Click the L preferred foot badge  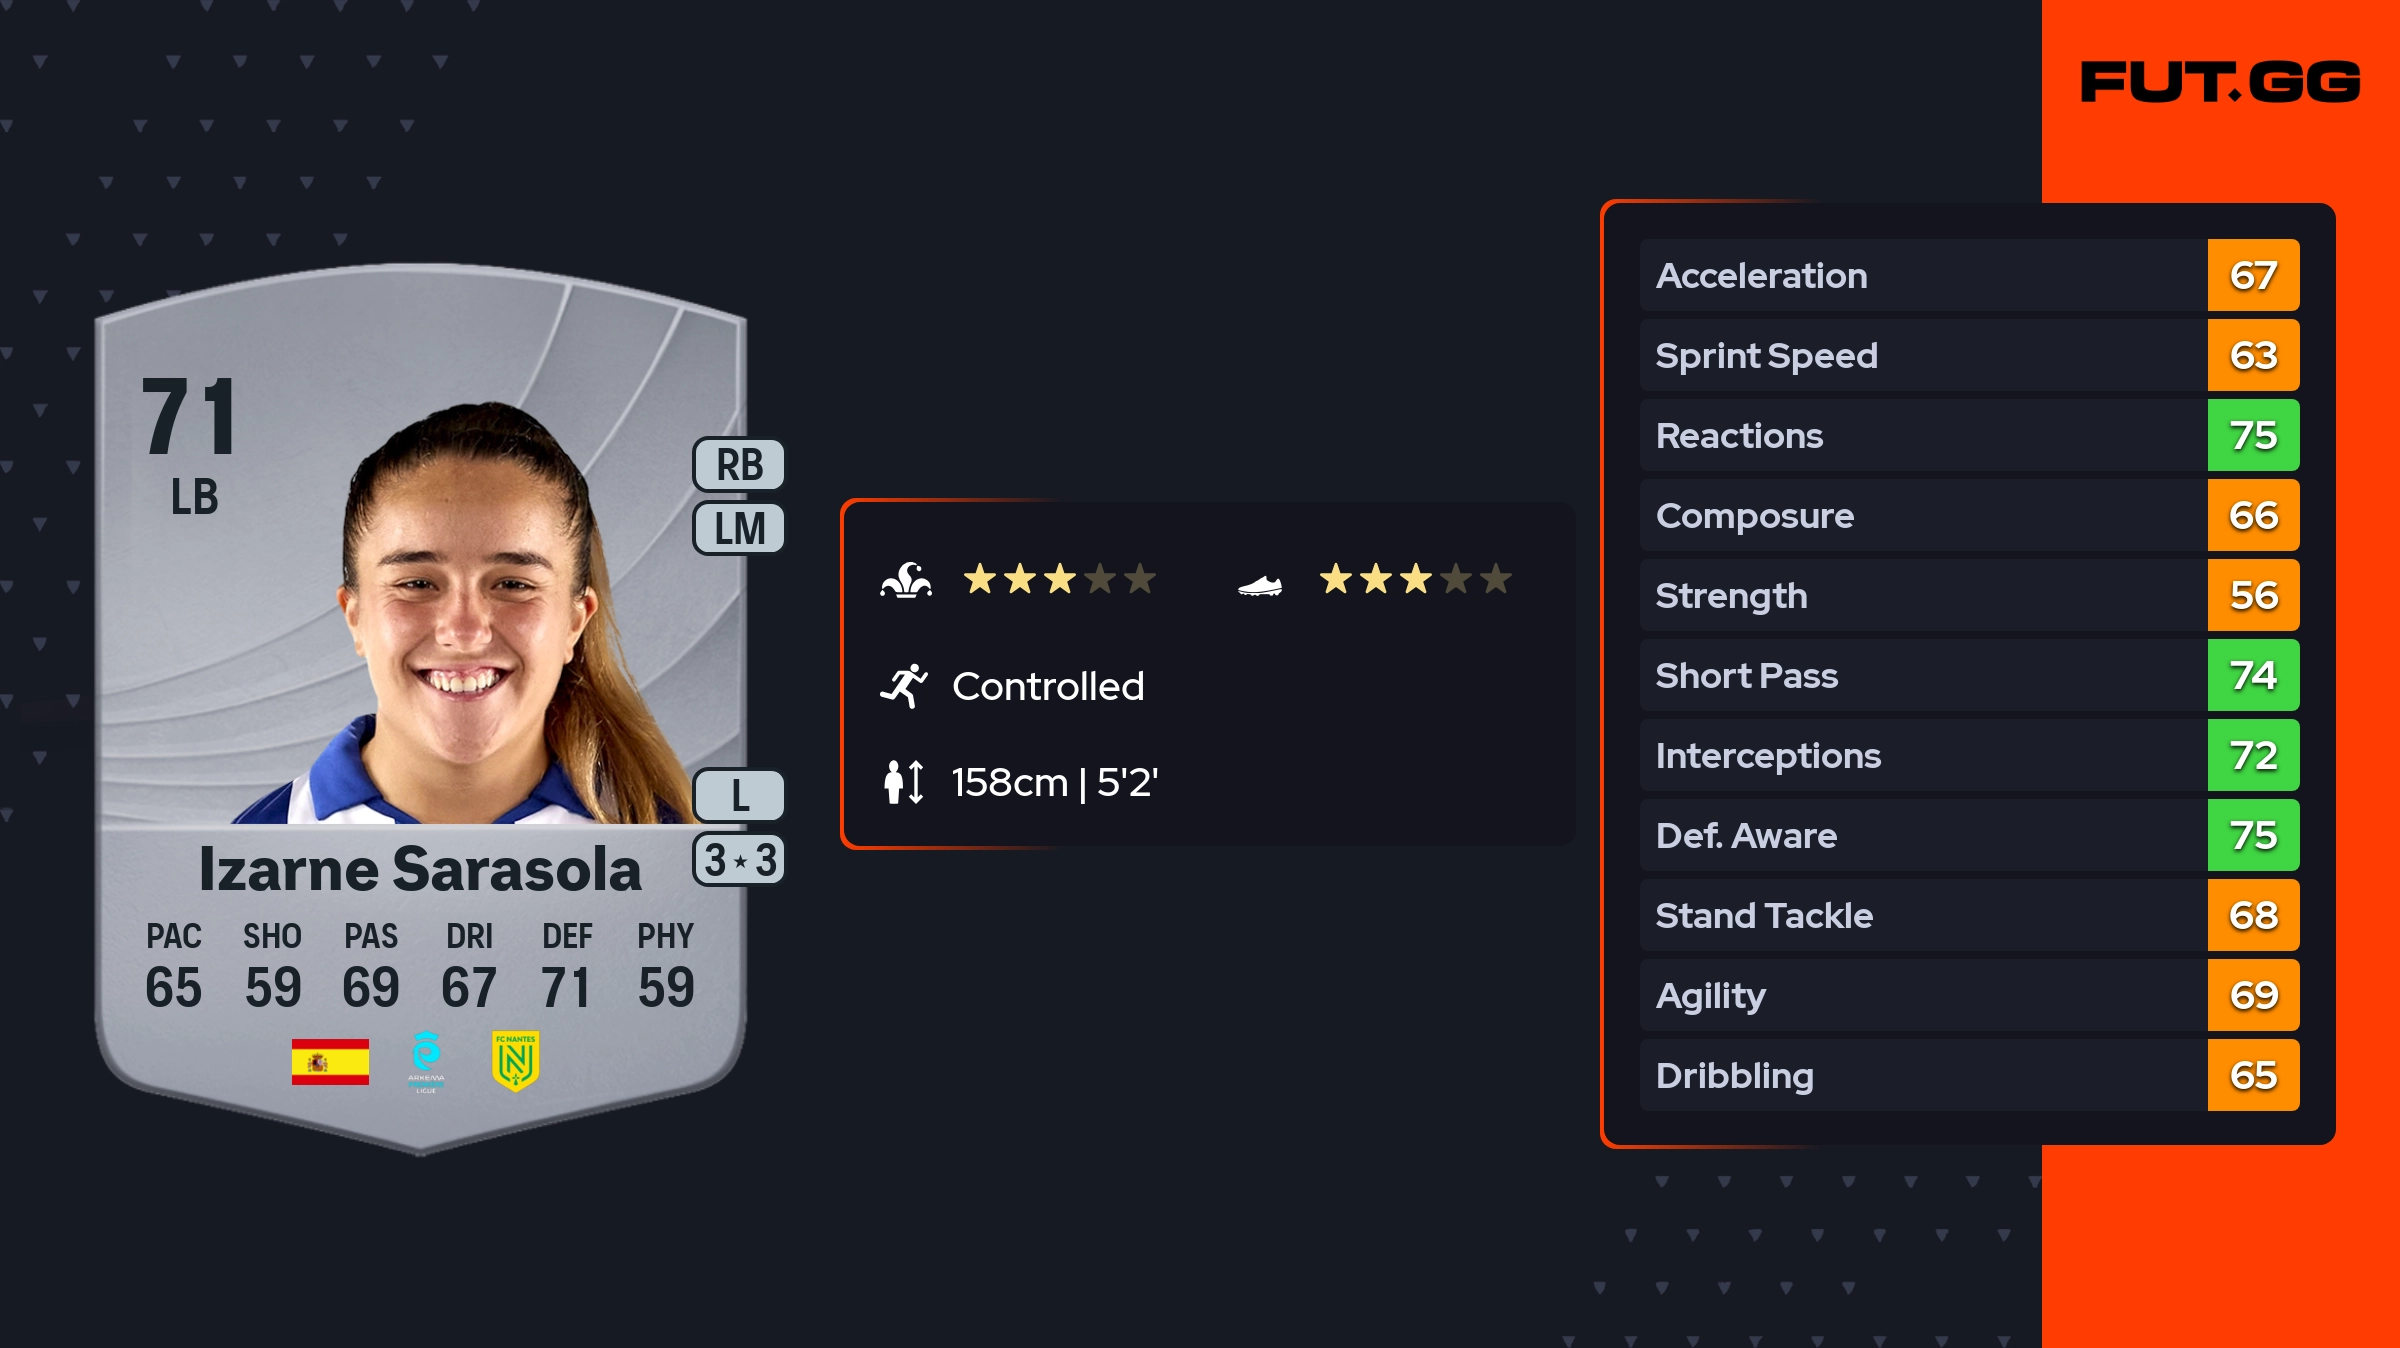[x=739, y=796]
